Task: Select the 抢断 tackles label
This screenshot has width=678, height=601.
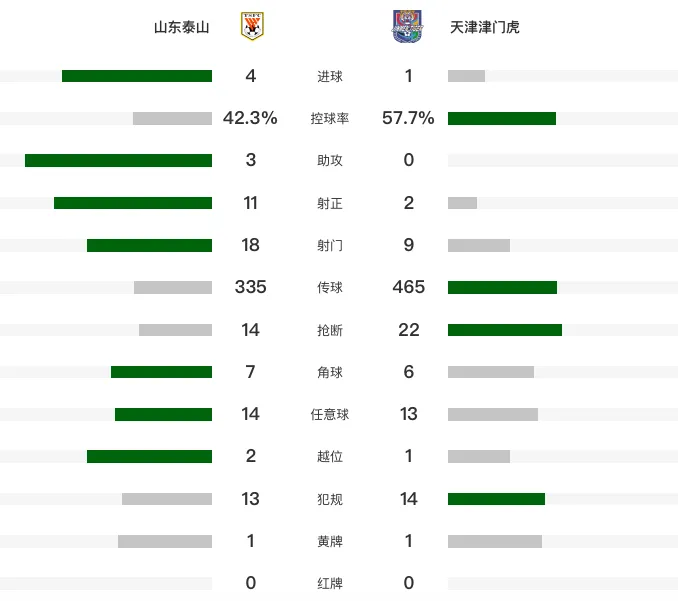Action: (329, 330)
